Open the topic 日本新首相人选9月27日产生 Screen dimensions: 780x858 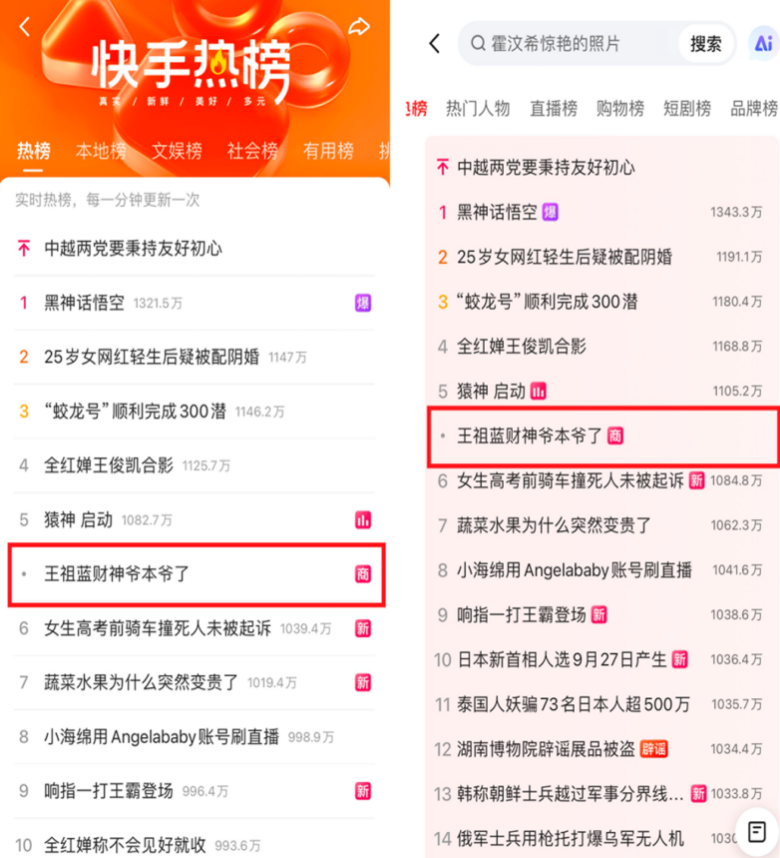[x=562, y=660]
